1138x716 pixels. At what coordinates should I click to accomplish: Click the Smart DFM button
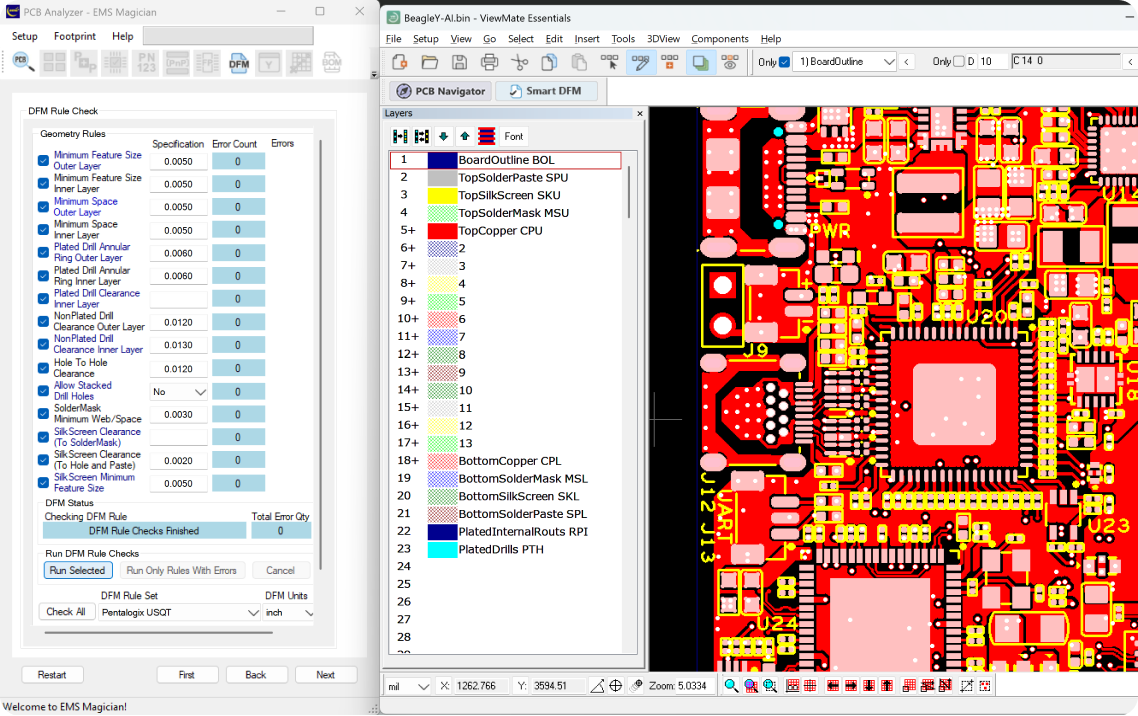[x=546, y=91]
